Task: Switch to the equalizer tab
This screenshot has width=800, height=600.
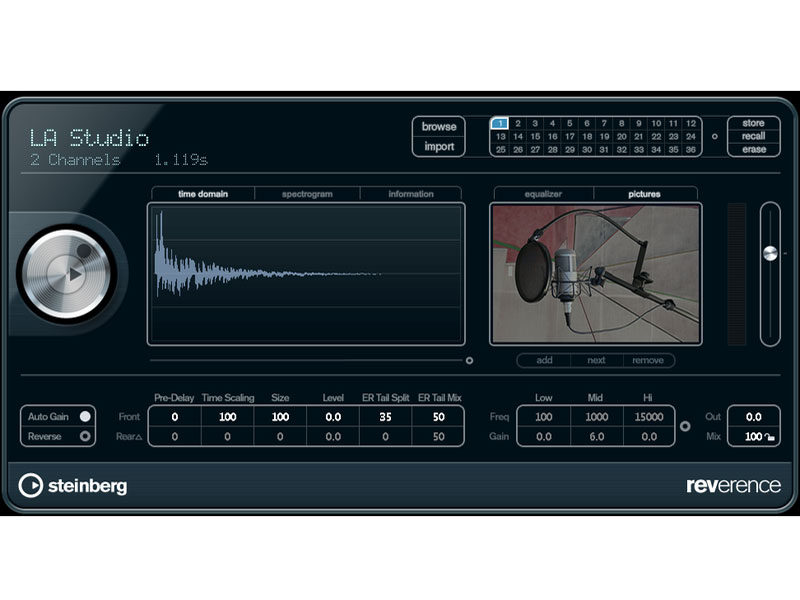Action: coord(546,193)
